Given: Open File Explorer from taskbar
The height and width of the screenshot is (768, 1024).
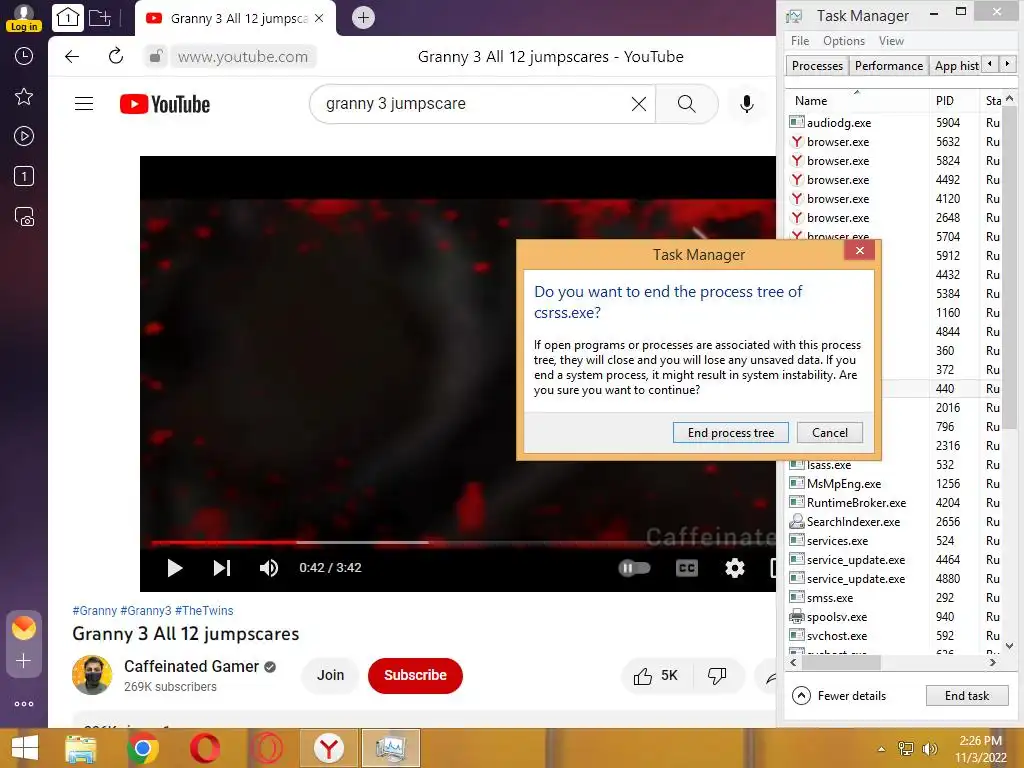Looking at the screenshot, I should click(x=81, y=748).
